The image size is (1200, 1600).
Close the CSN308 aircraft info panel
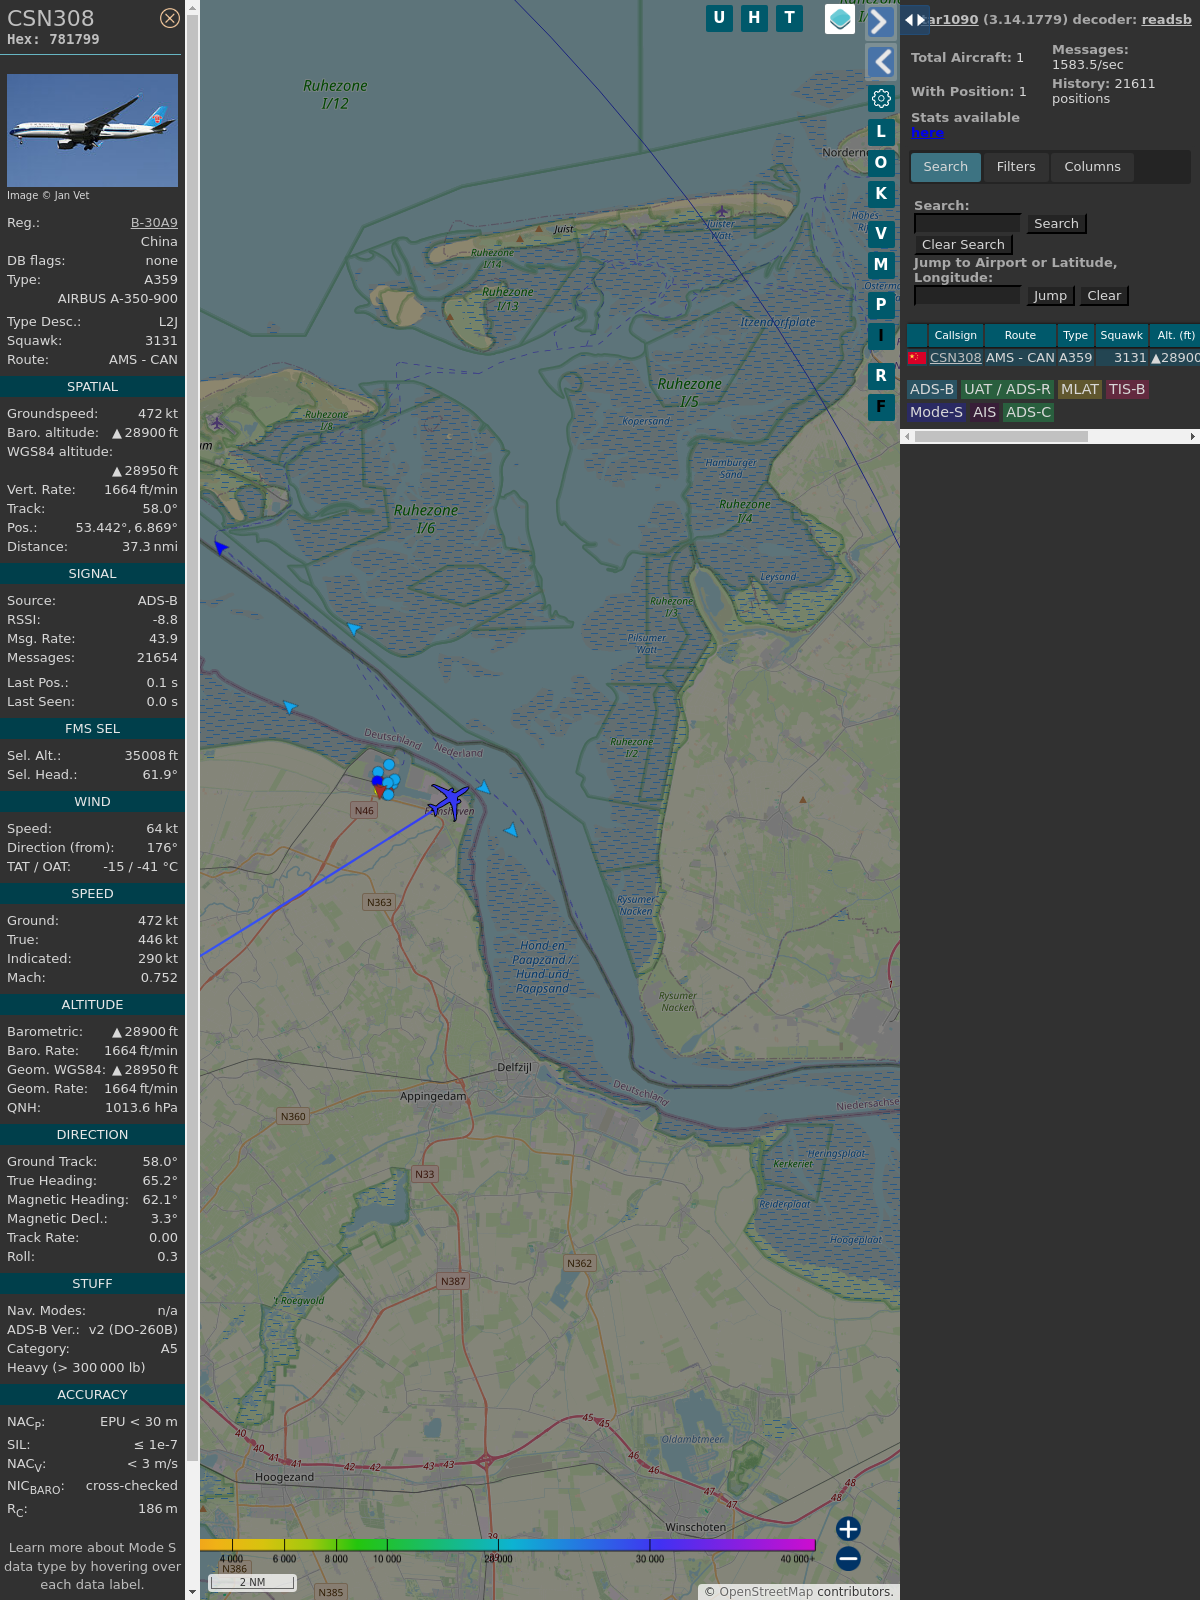point(170,18)
